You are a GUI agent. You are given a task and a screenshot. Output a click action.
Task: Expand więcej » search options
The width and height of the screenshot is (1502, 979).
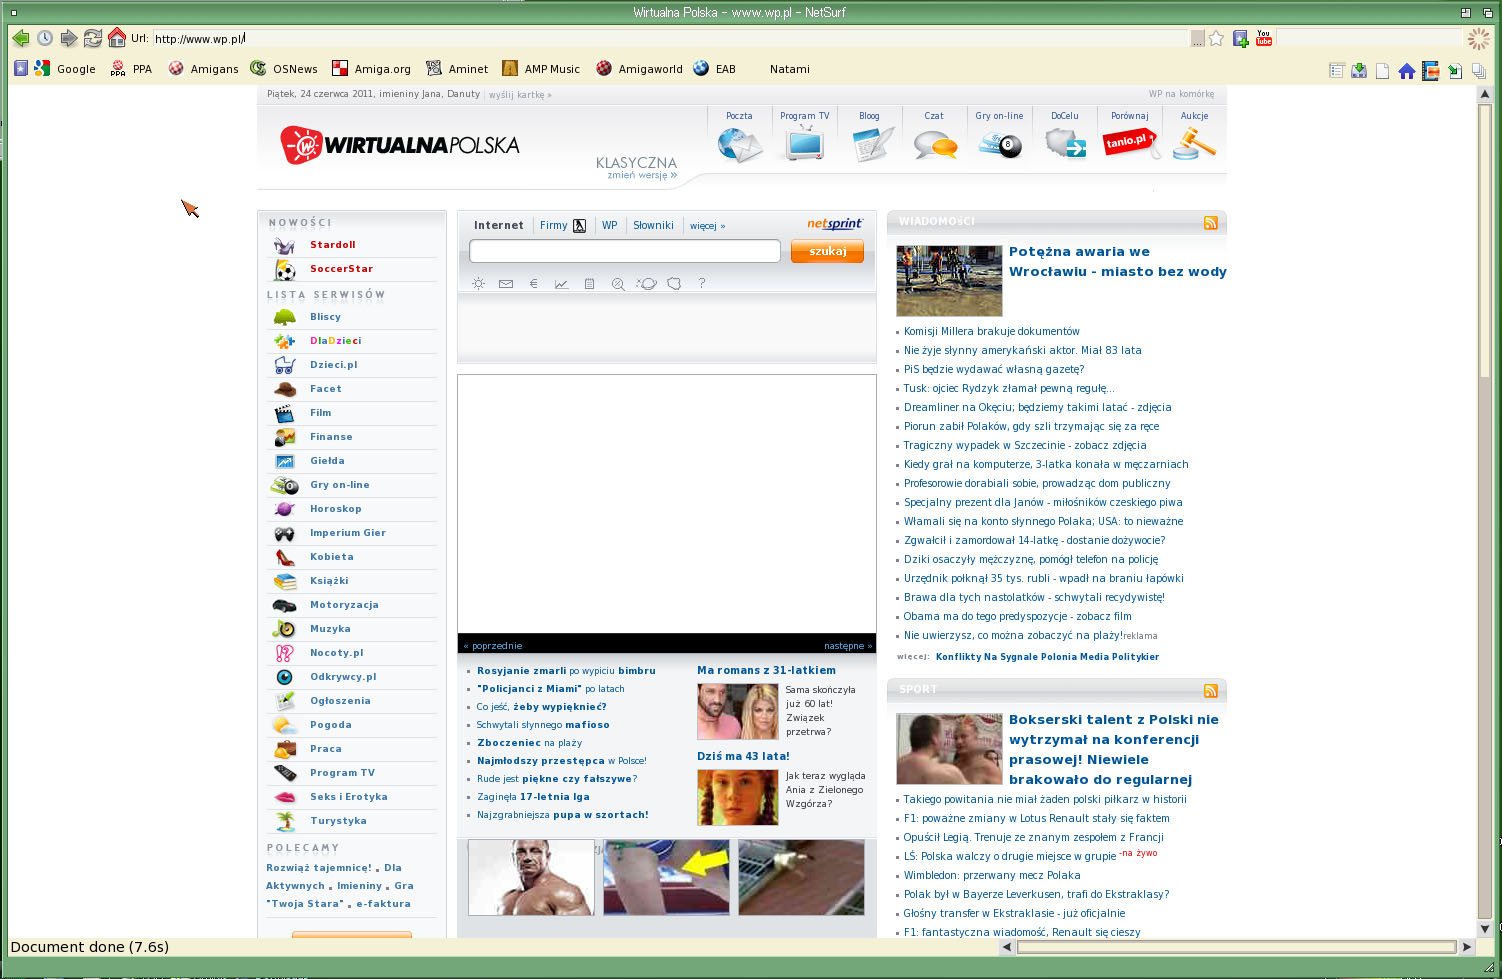coord(707,226)
